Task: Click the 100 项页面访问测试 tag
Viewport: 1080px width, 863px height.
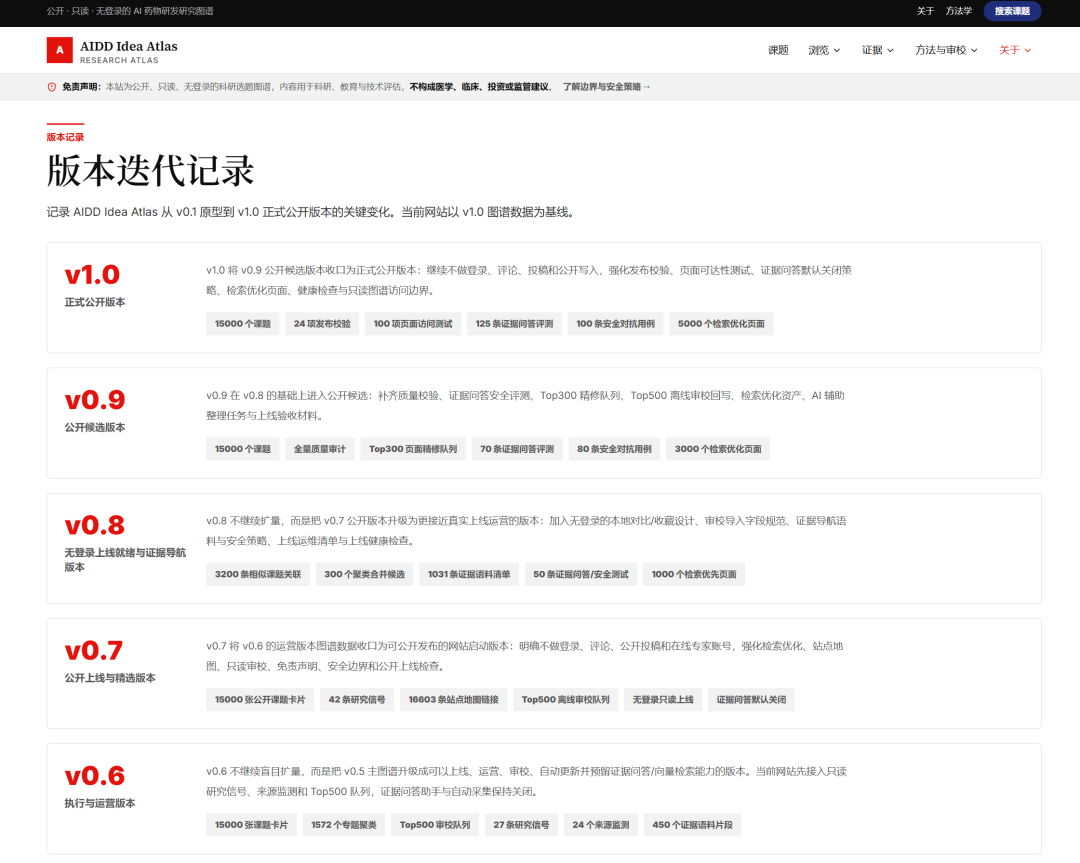Action: [413, 324]
